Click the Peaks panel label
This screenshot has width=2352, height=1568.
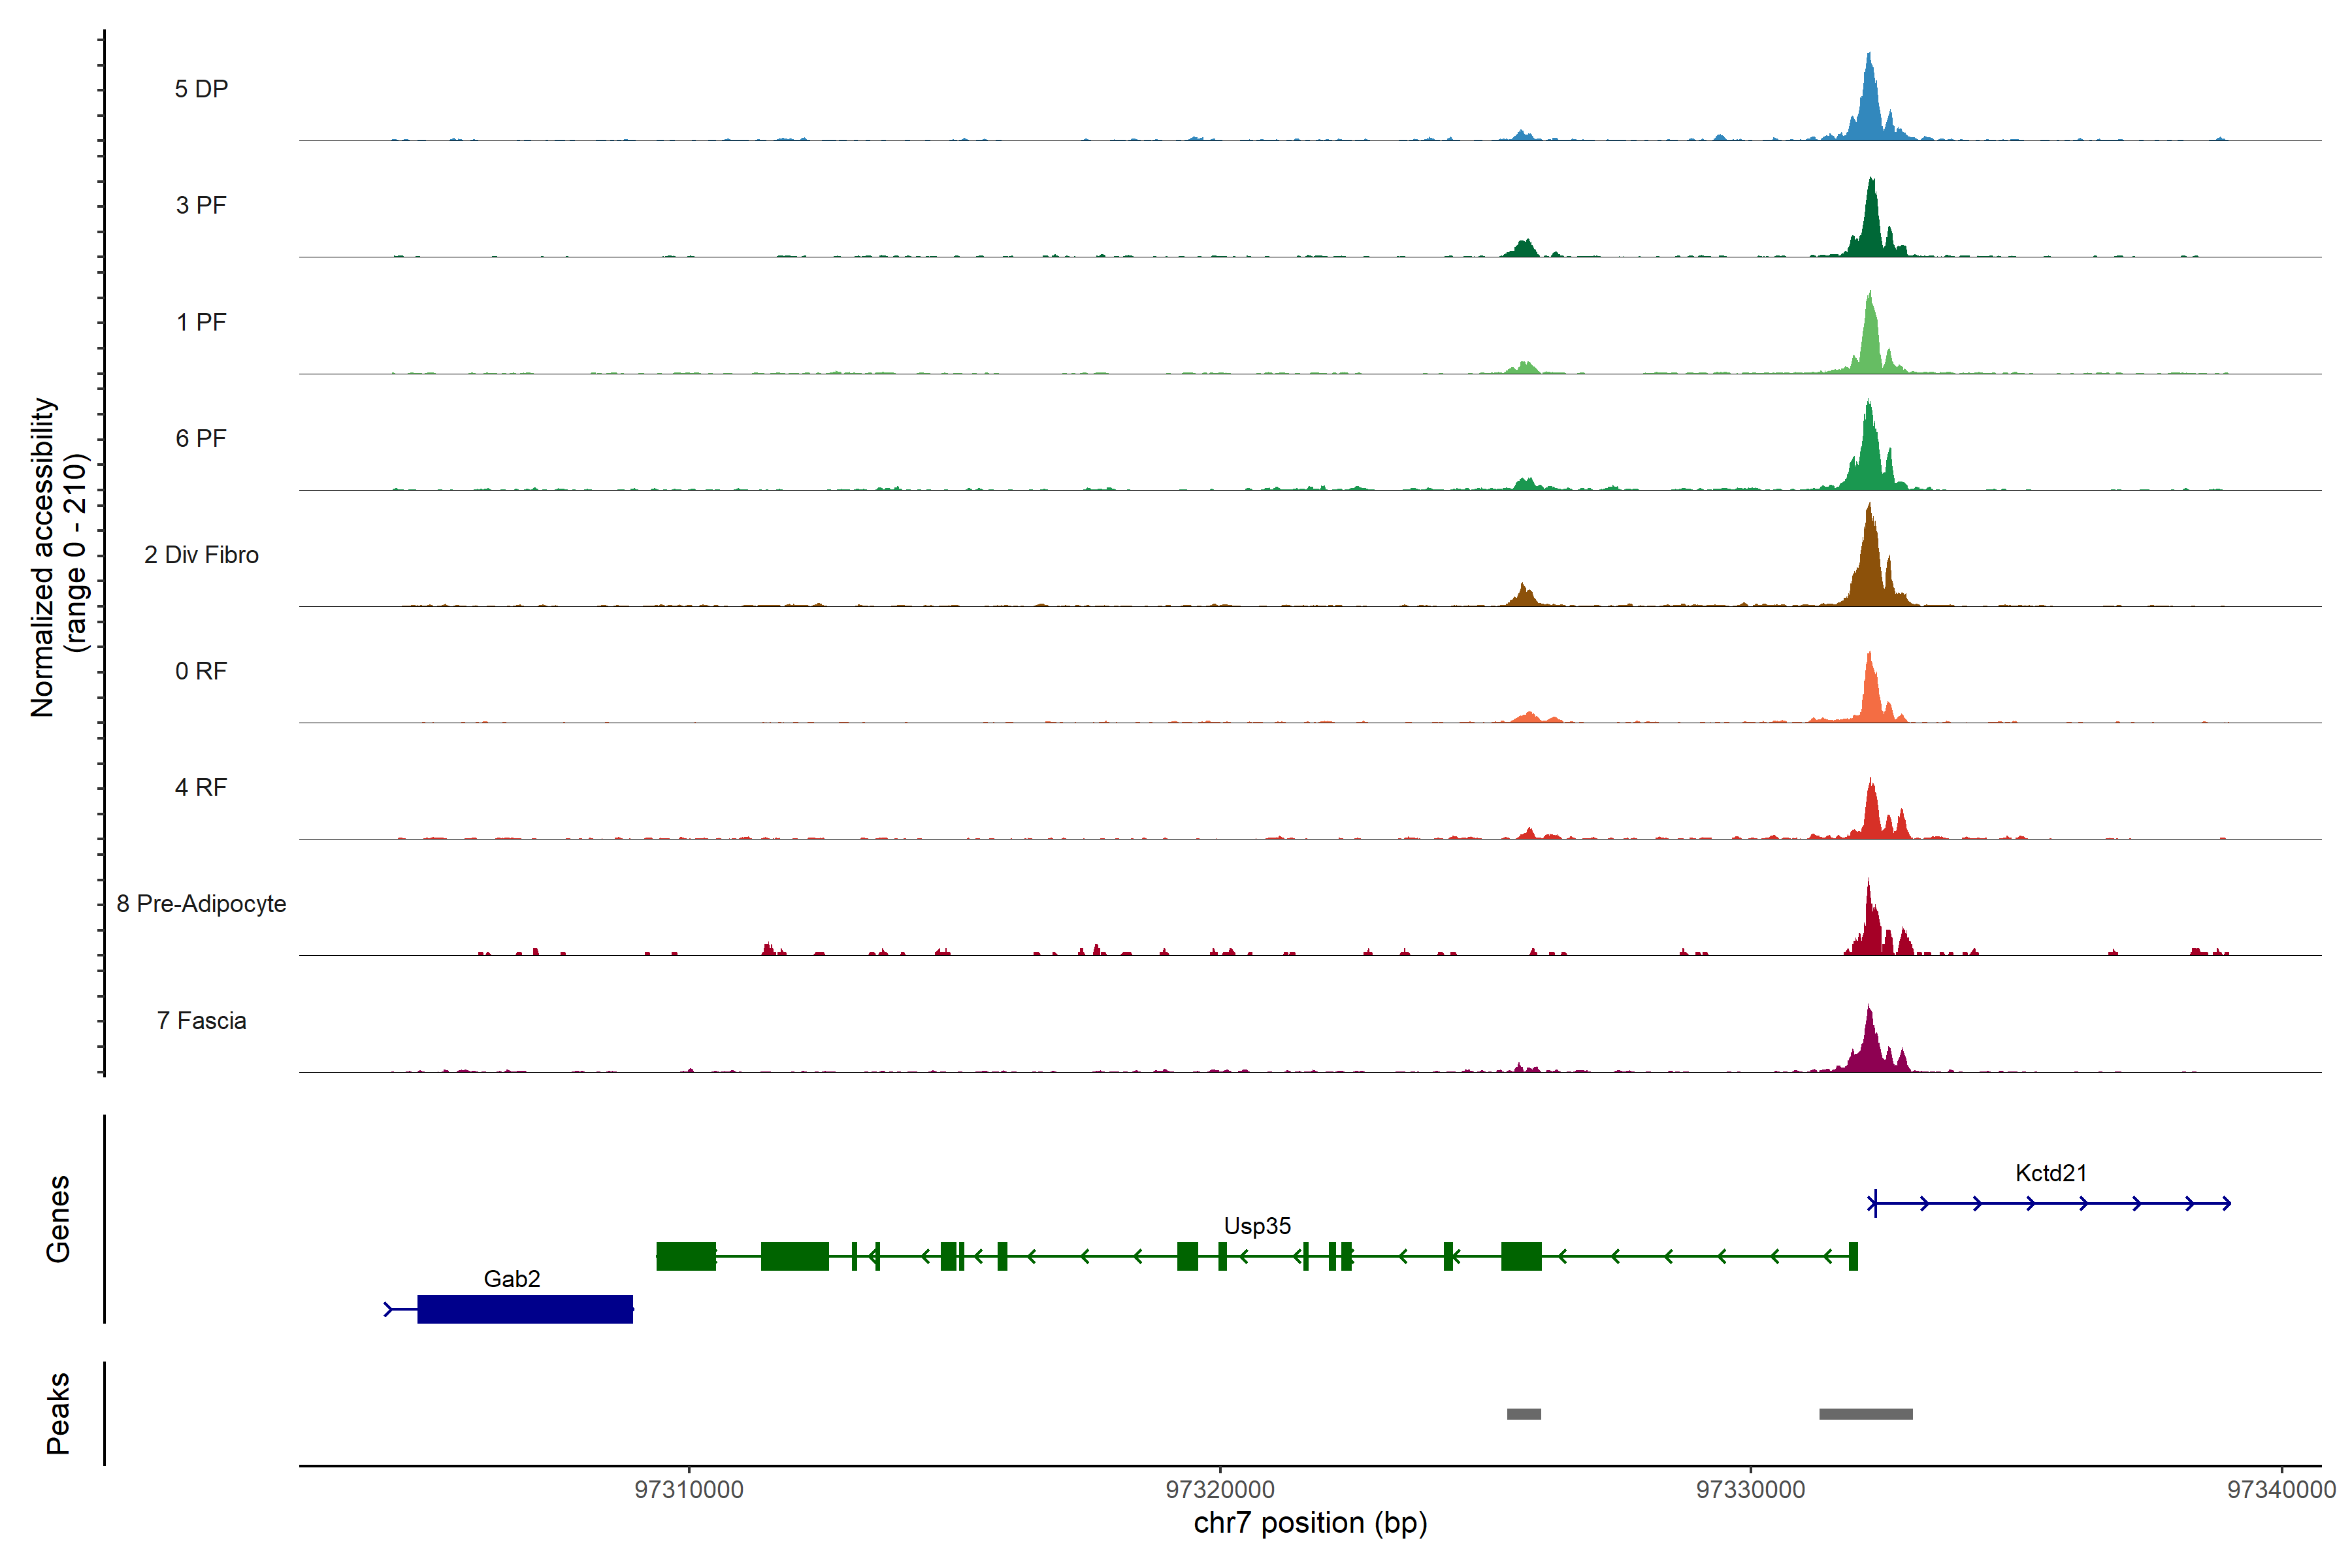point(58,1413)
